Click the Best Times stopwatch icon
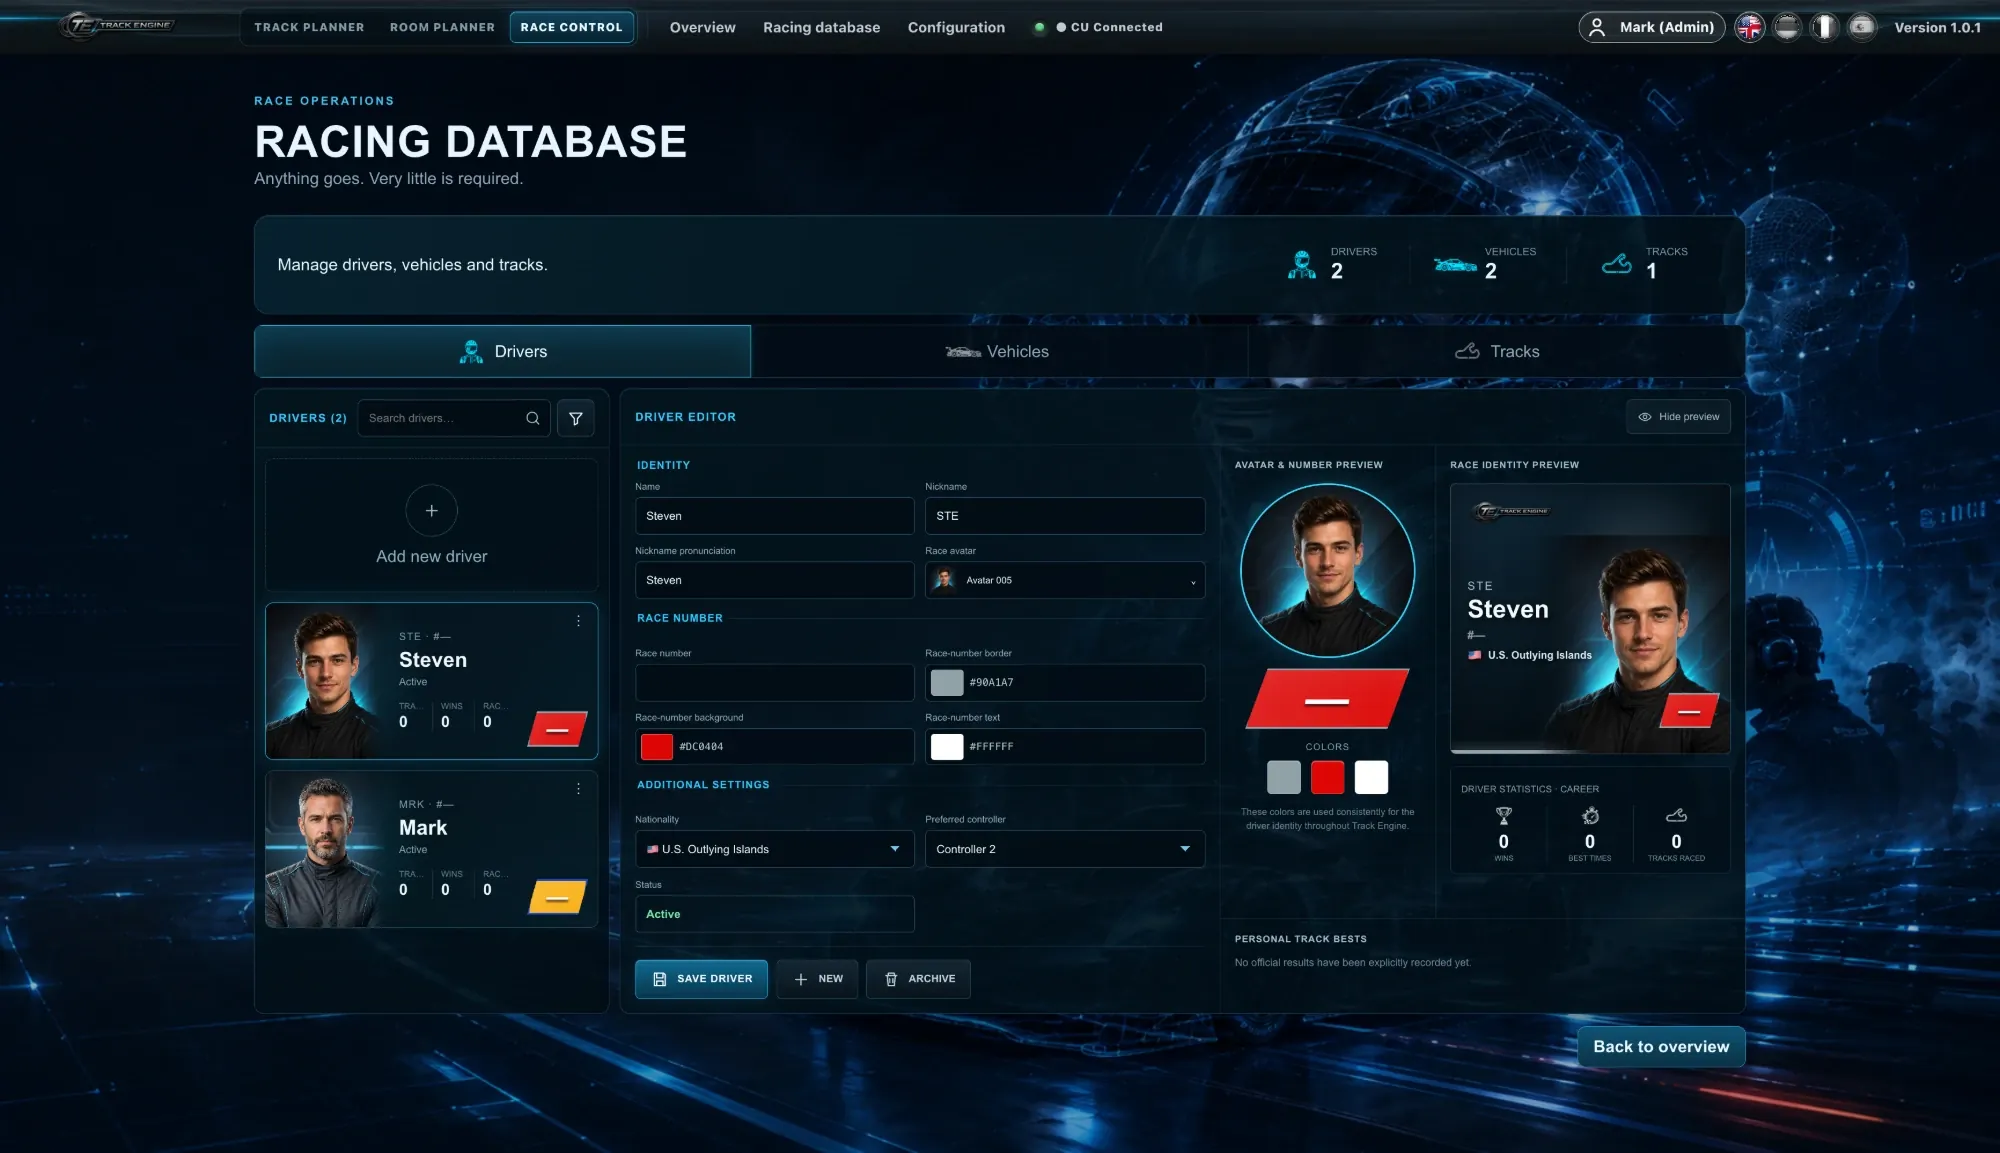Screen dimensions: 2000x1153 pyautogui.click(x=1590, y=816)
